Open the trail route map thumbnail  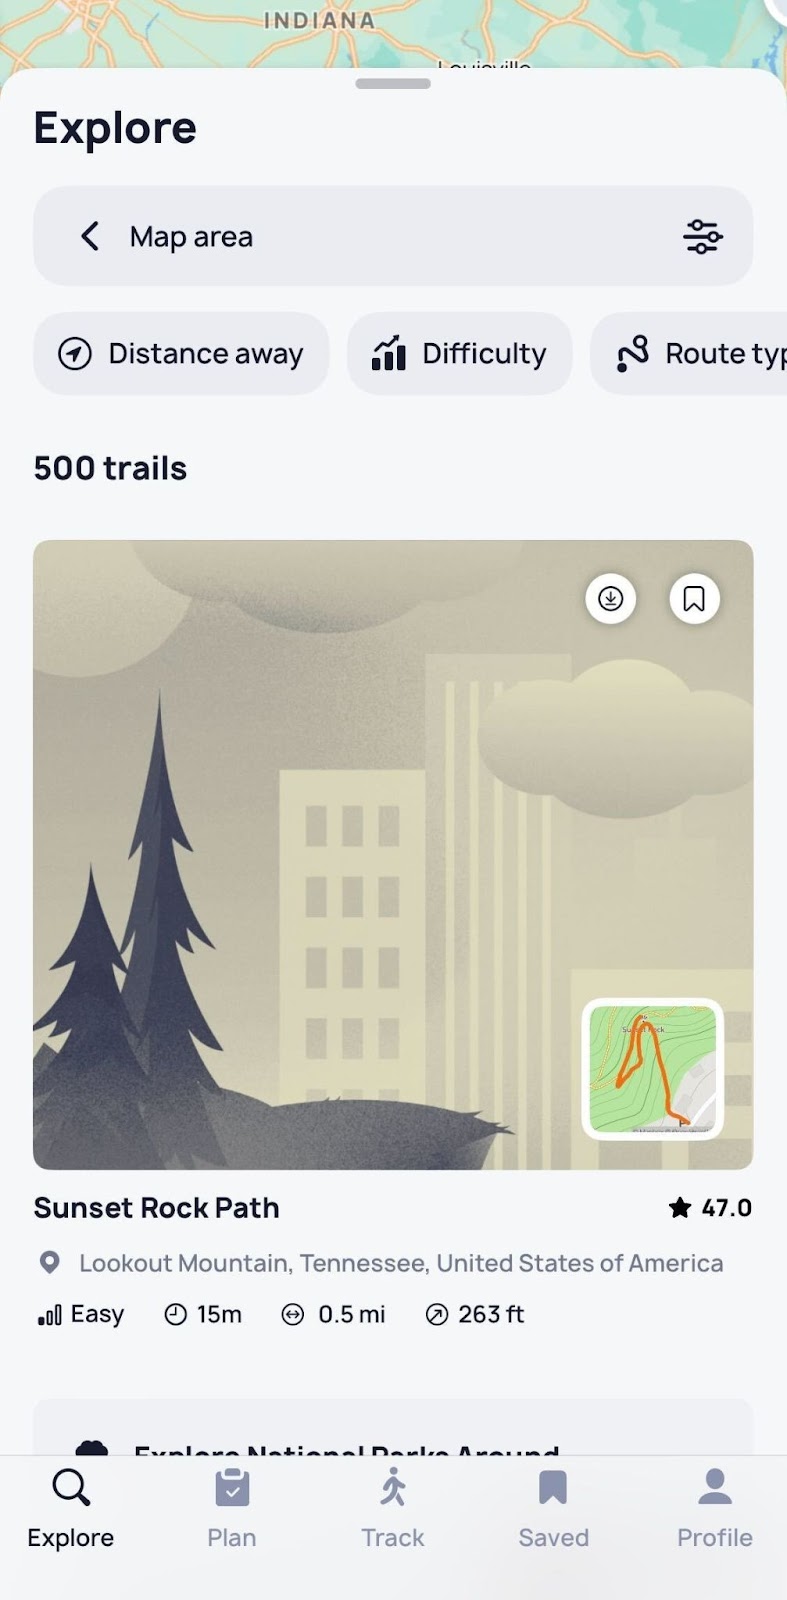coord(653,1069)
